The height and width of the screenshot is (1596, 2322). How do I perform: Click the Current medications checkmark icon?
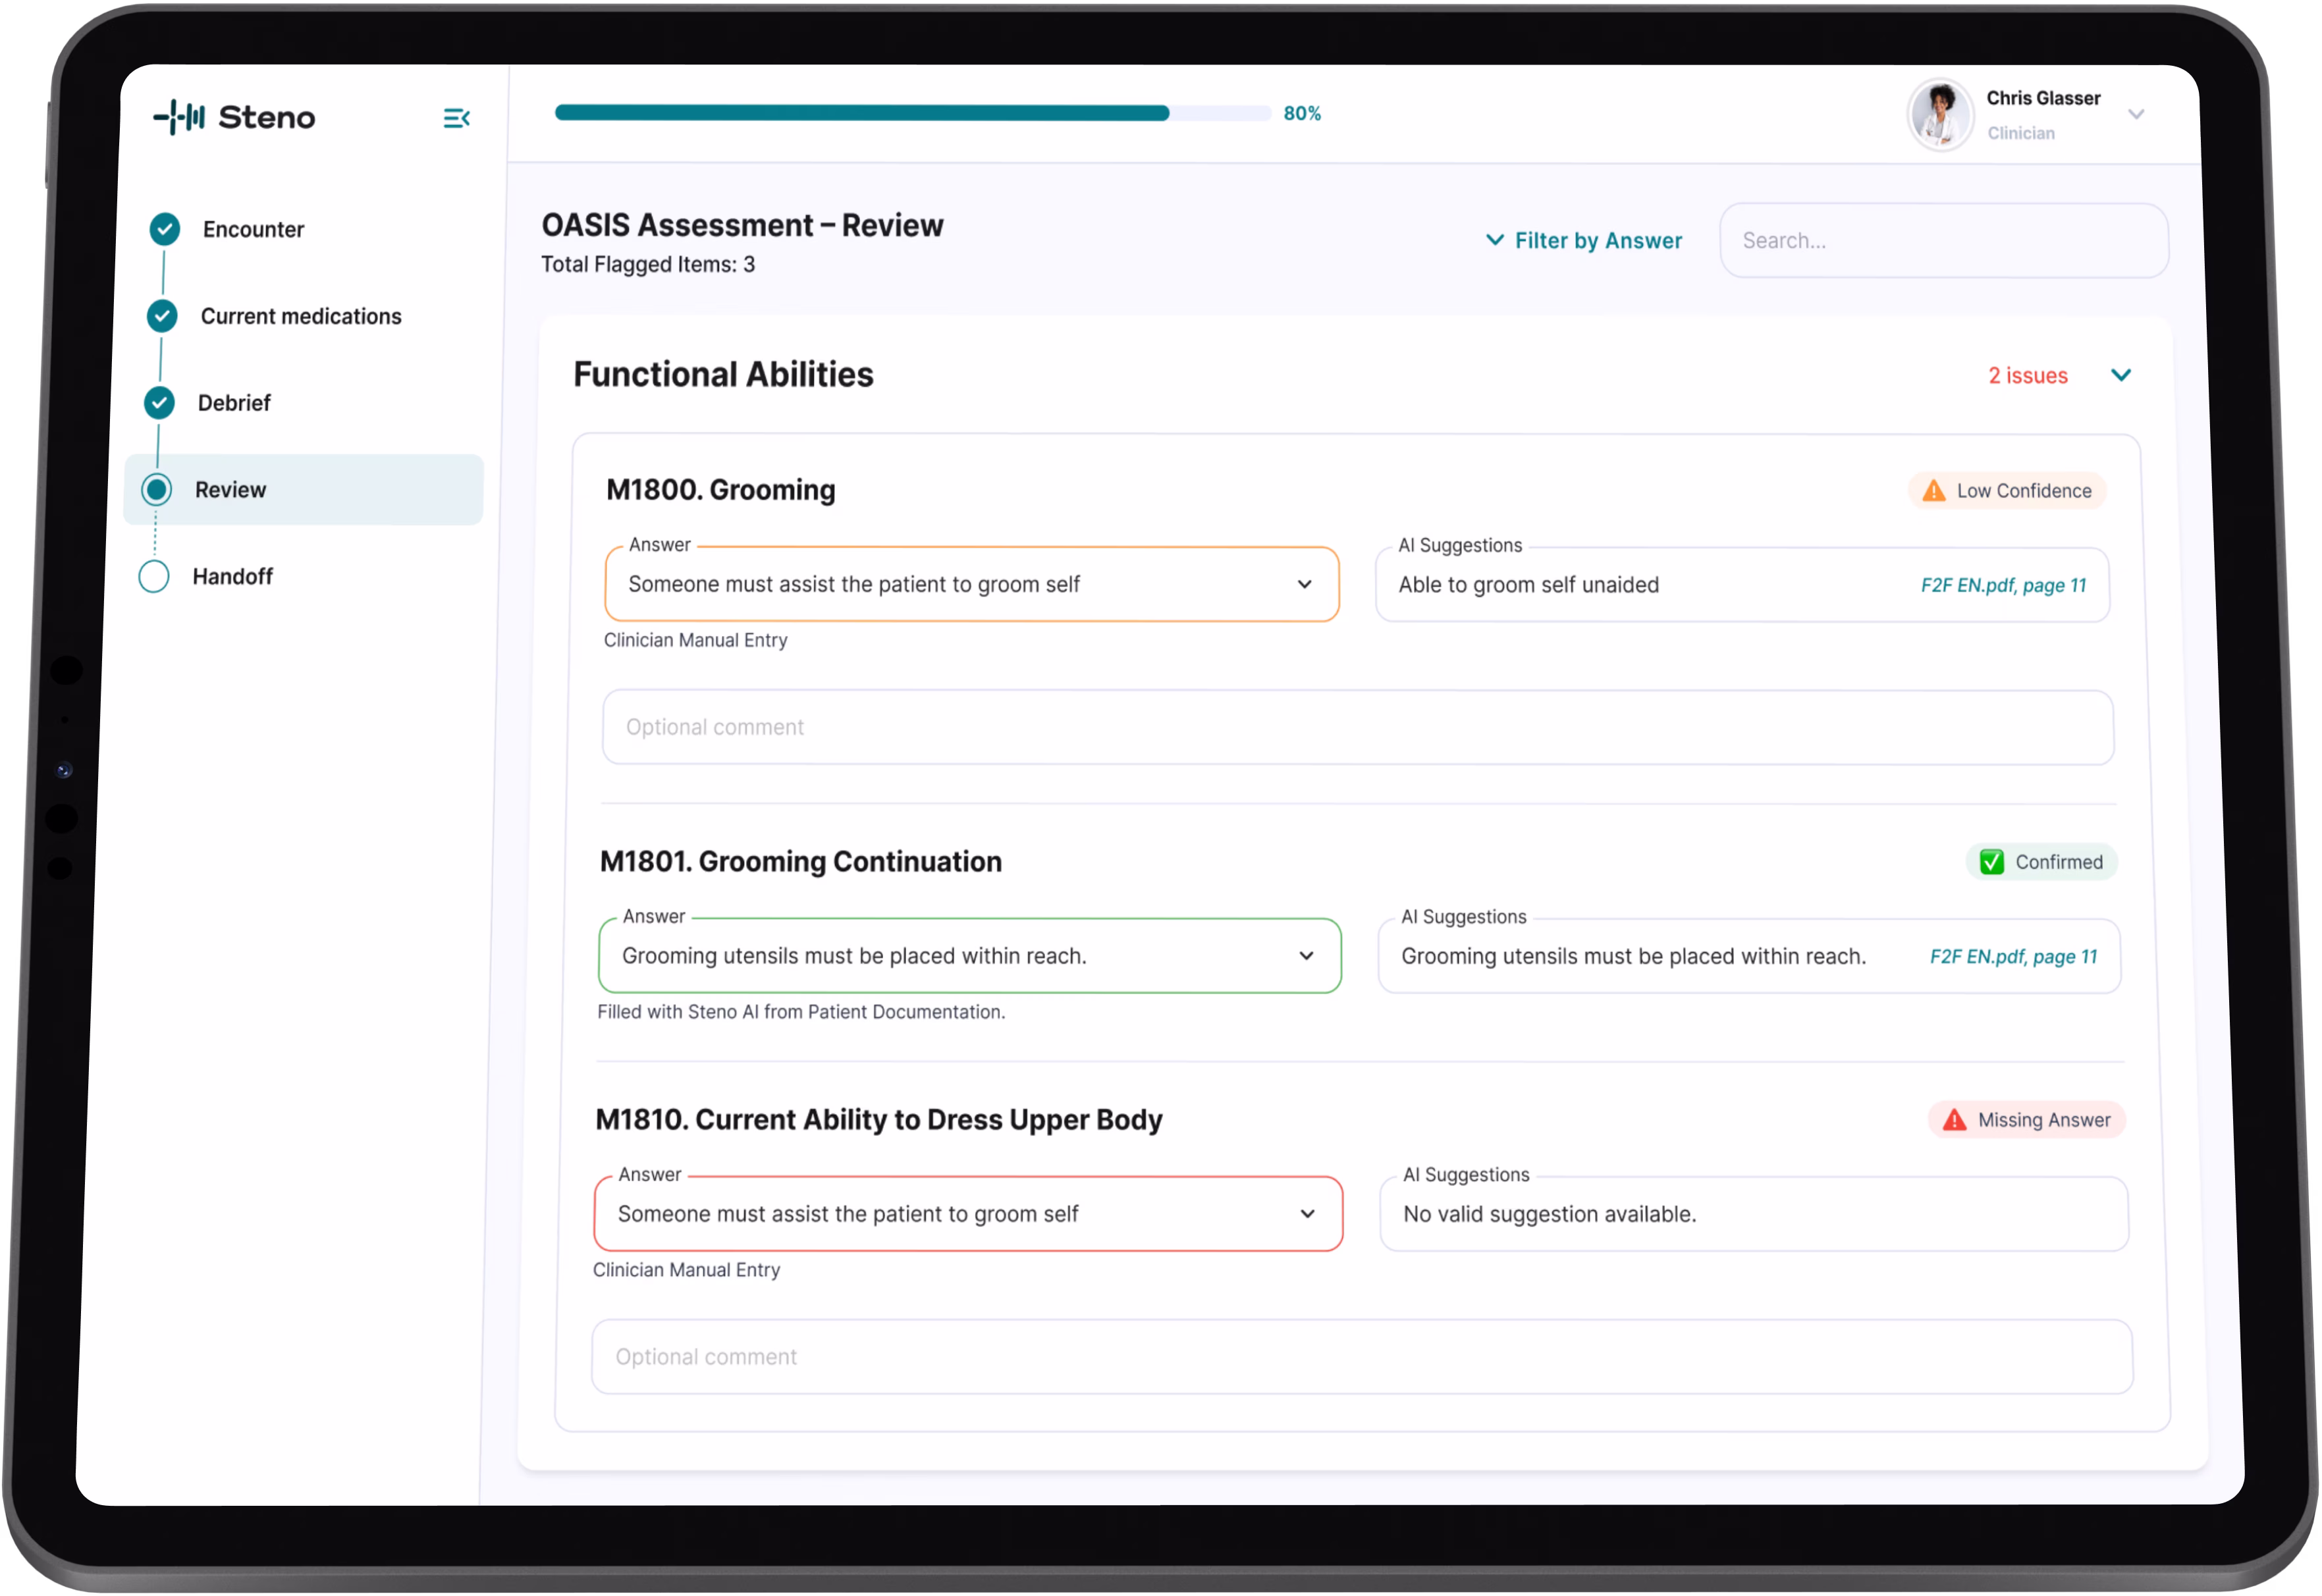(162, 316)
